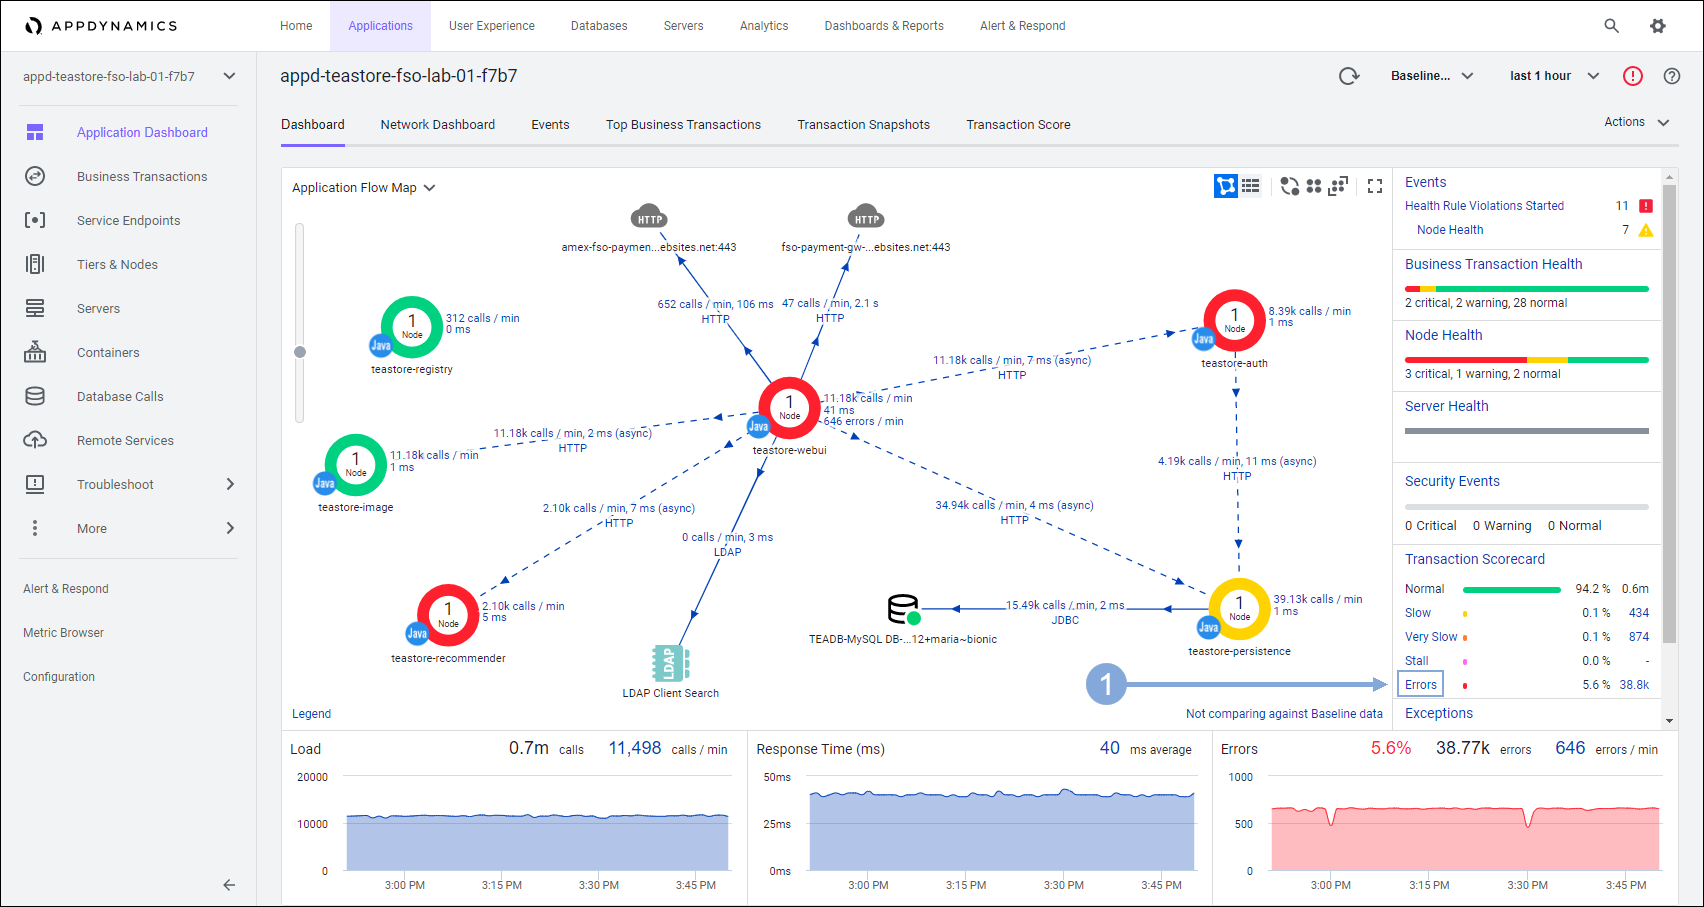
Task: Open the Actions dropdown menu
Action: tap(1636, 122)
